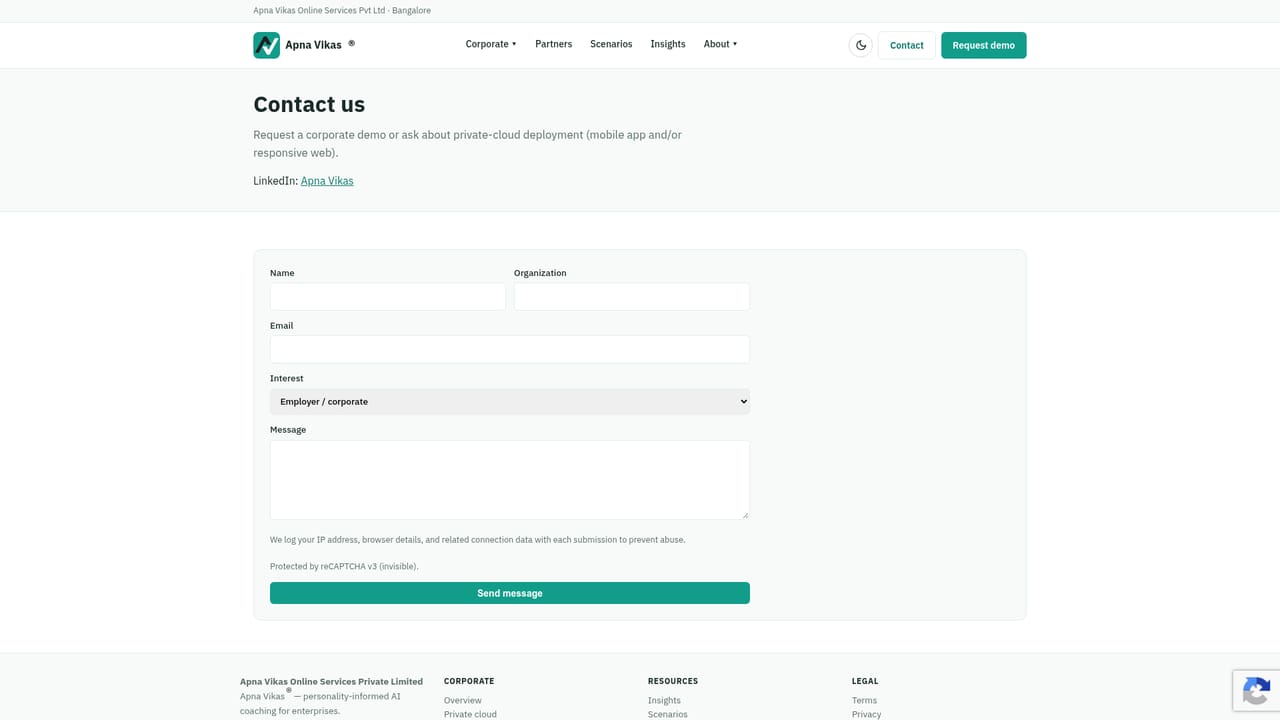
Task: Open the Interest select dropdown
Action: [x=510, y=402]
